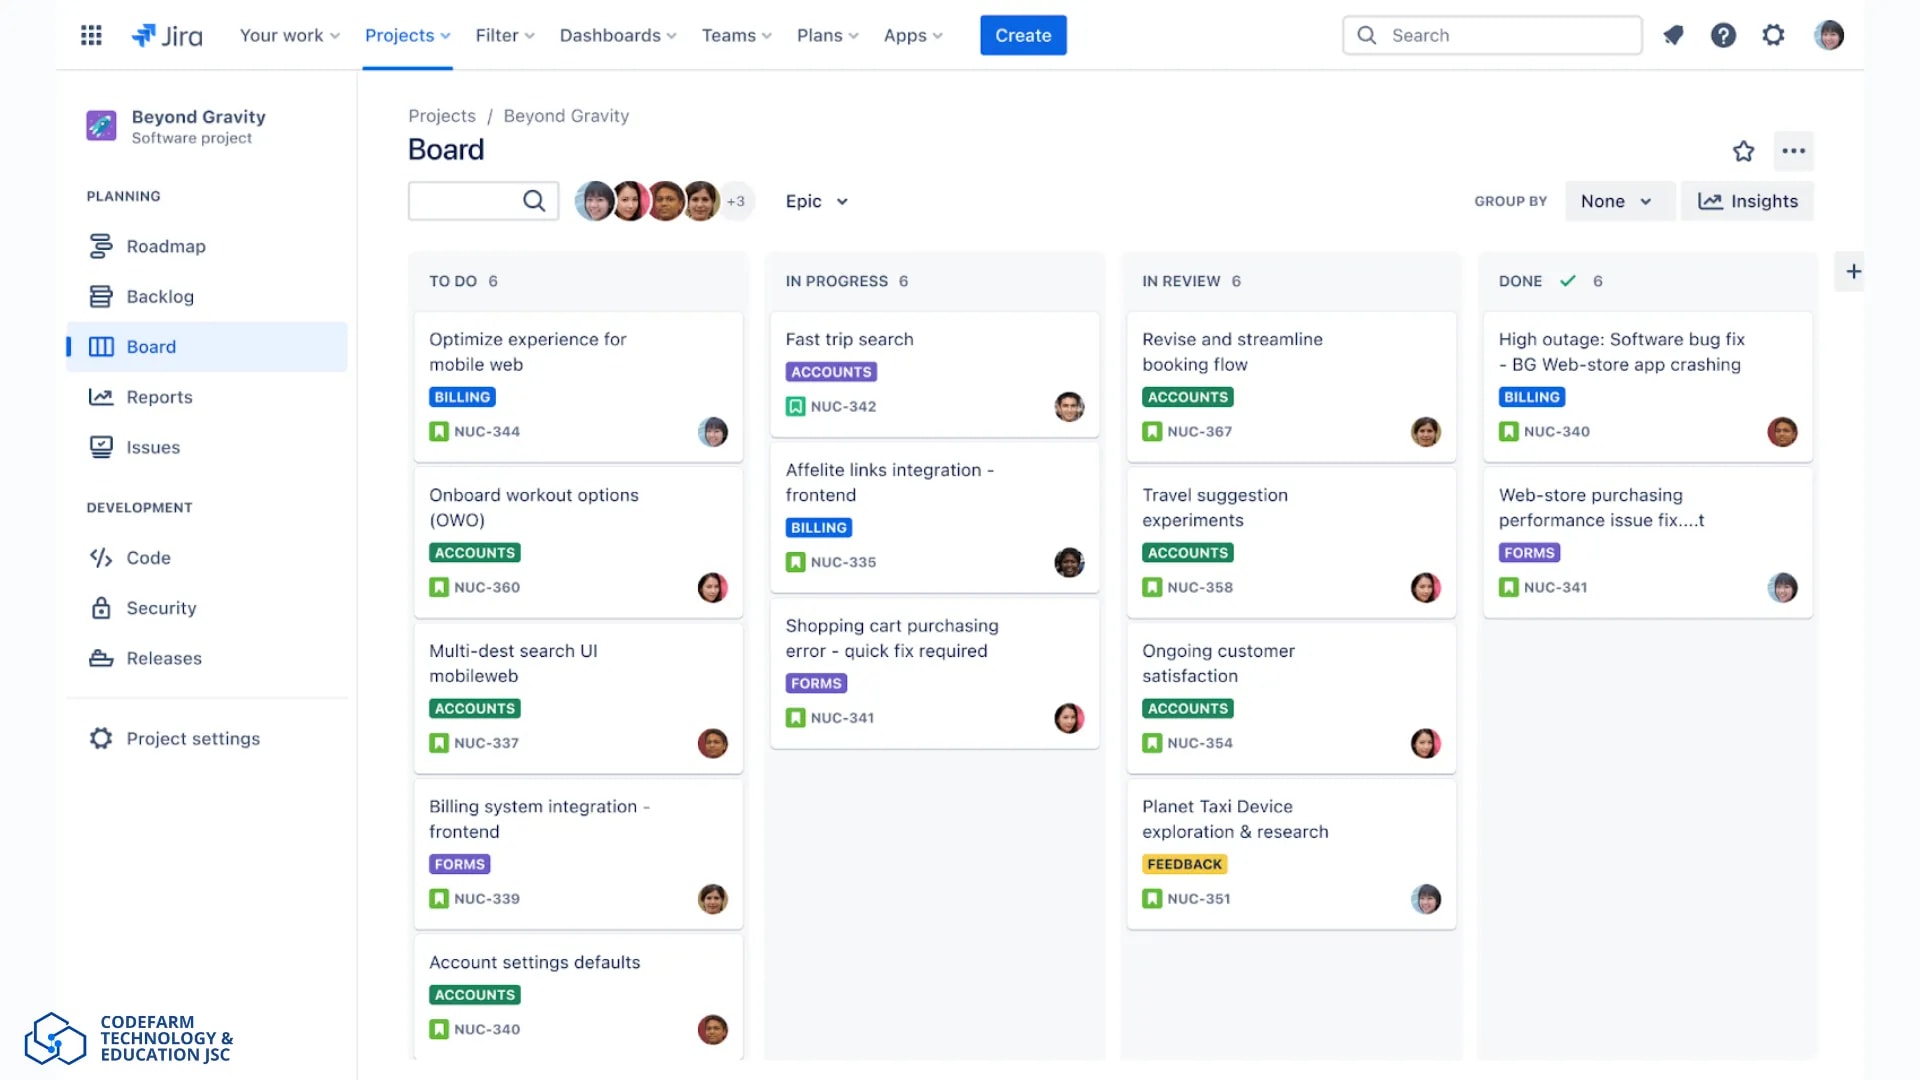Star the Board to mark as favorite
The width and height of the screenshot is (1920, 1080).
[x=1744, y=151]
